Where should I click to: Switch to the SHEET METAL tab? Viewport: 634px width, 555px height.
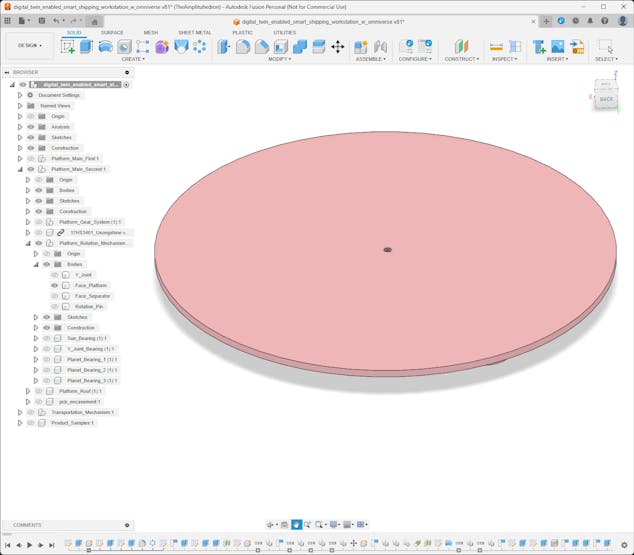pos(194,32)
